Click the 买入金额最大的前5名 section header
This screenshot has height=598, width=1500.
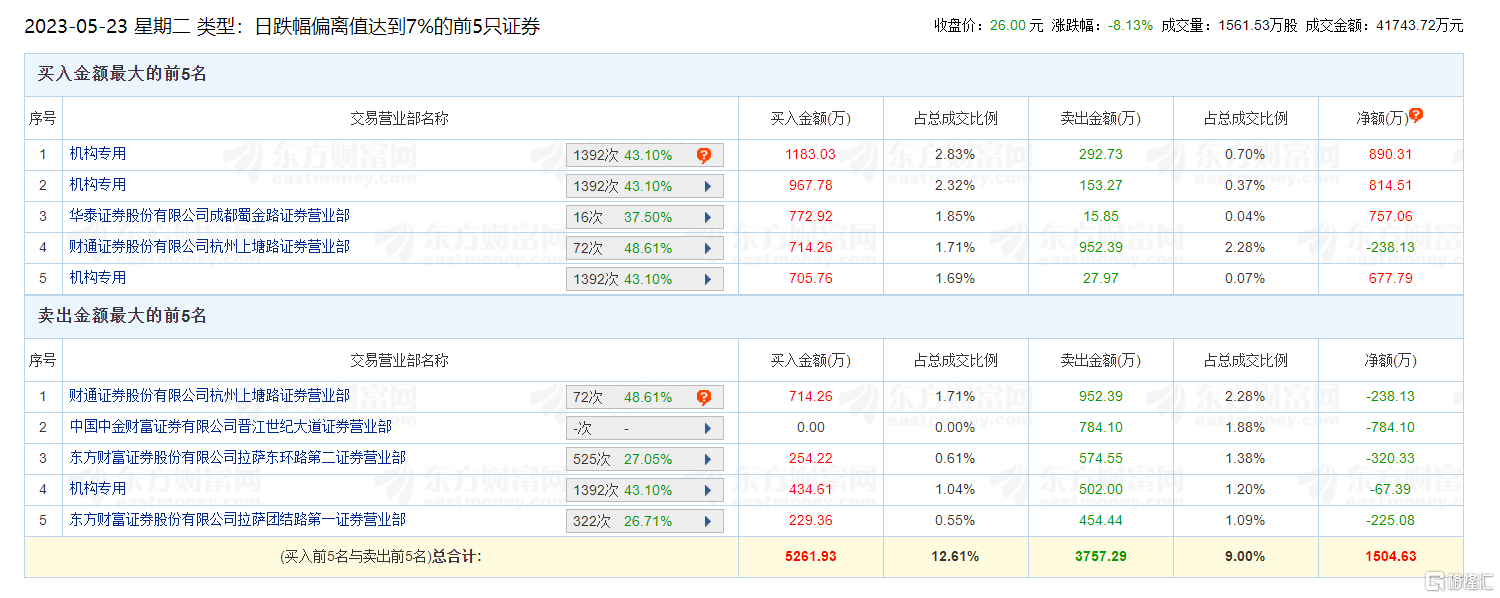coord(122,74)
